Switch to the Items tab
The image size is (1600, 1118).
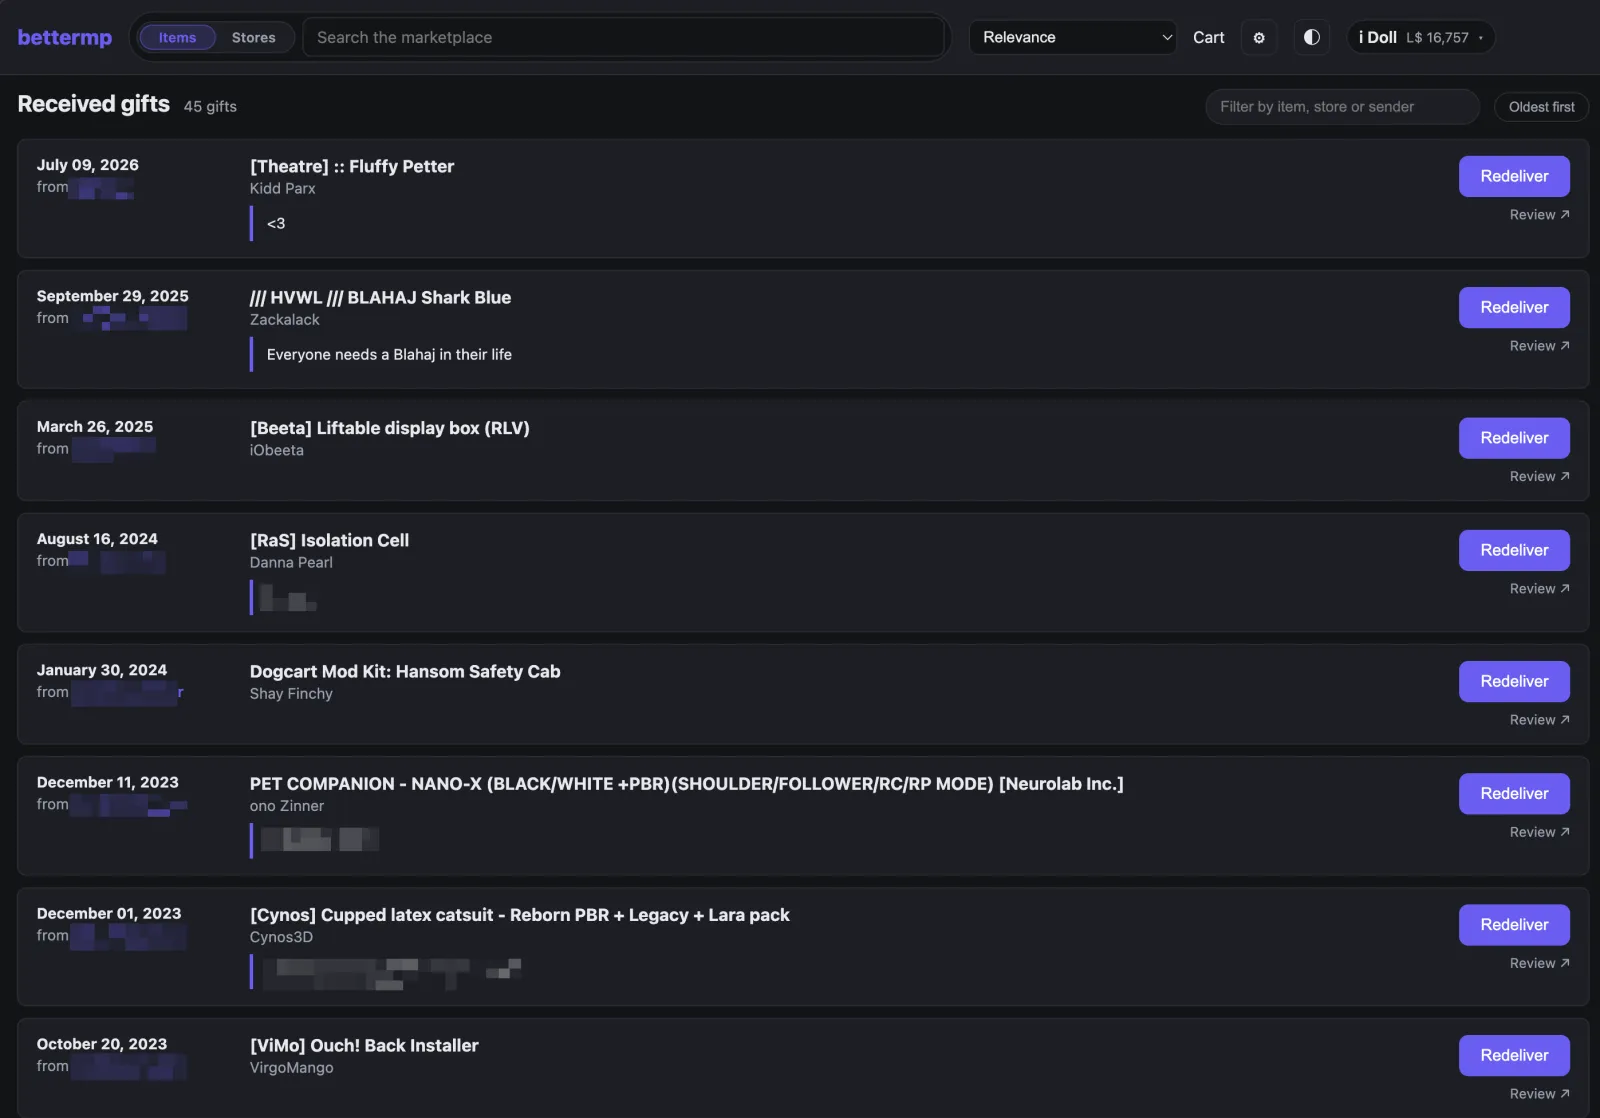tap(177, 38)
